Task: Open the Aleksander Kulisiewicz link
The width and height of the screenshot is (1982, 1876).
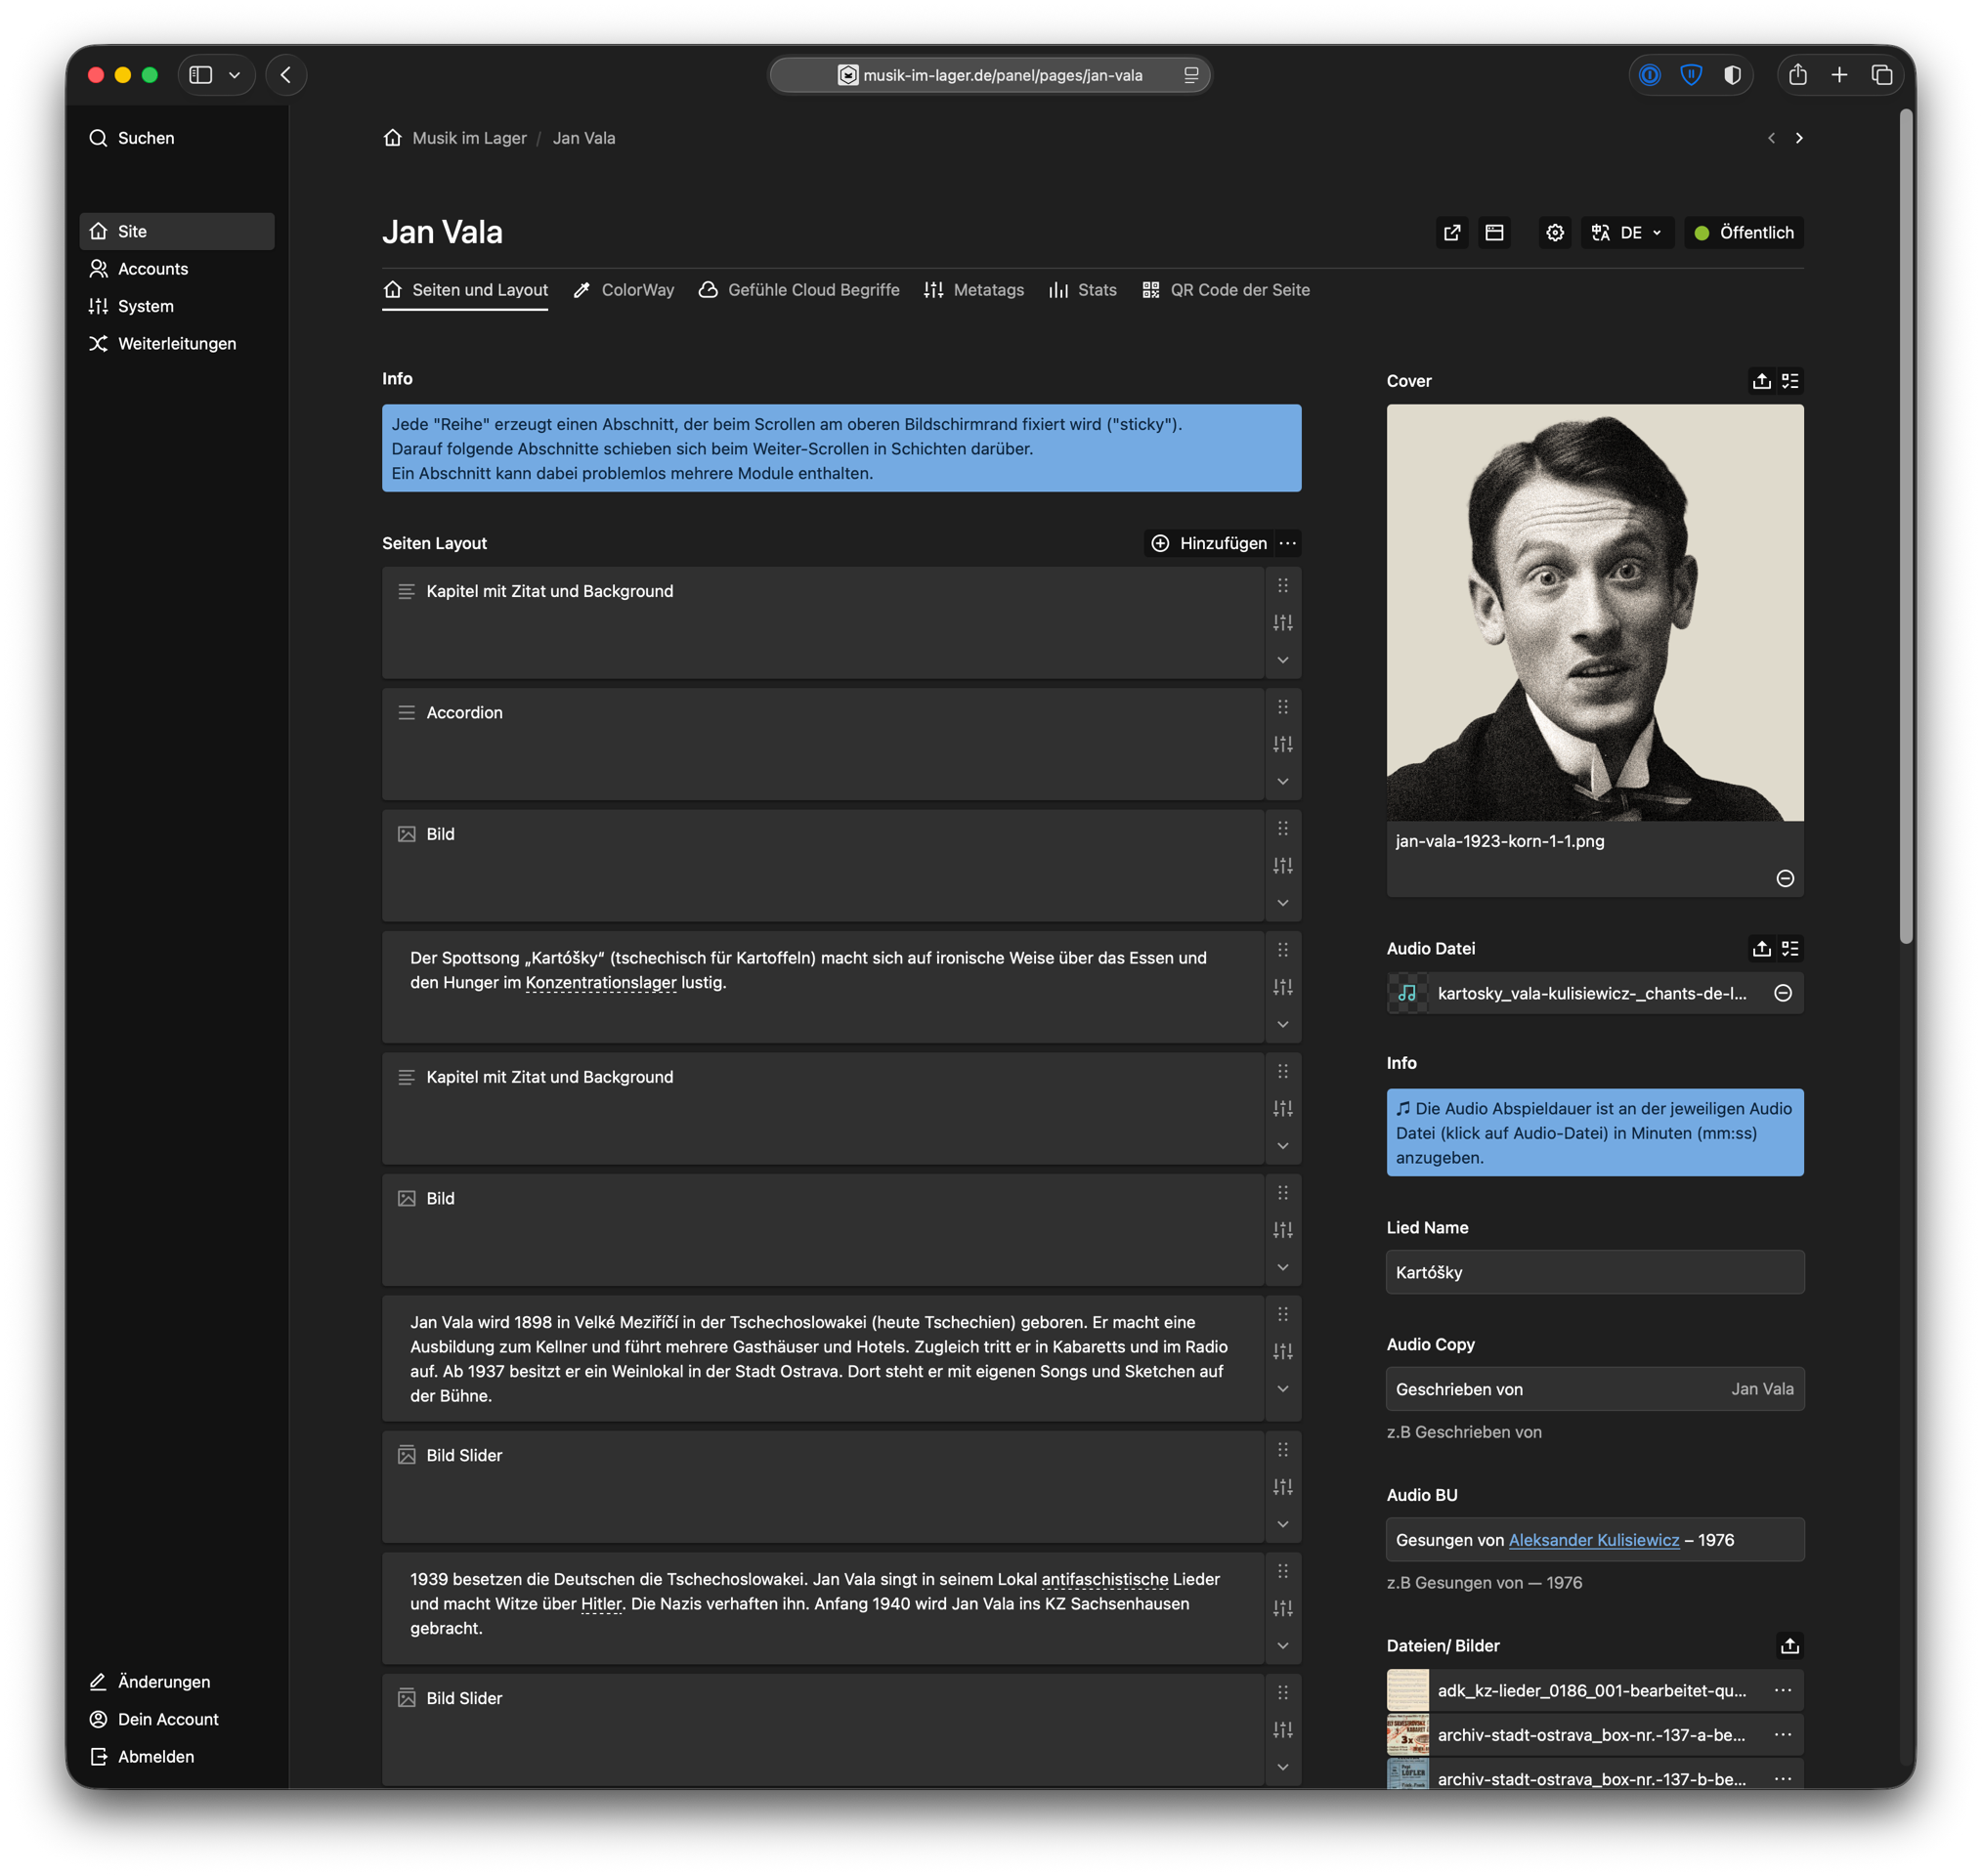Action: click(x=1594, y=1540)
